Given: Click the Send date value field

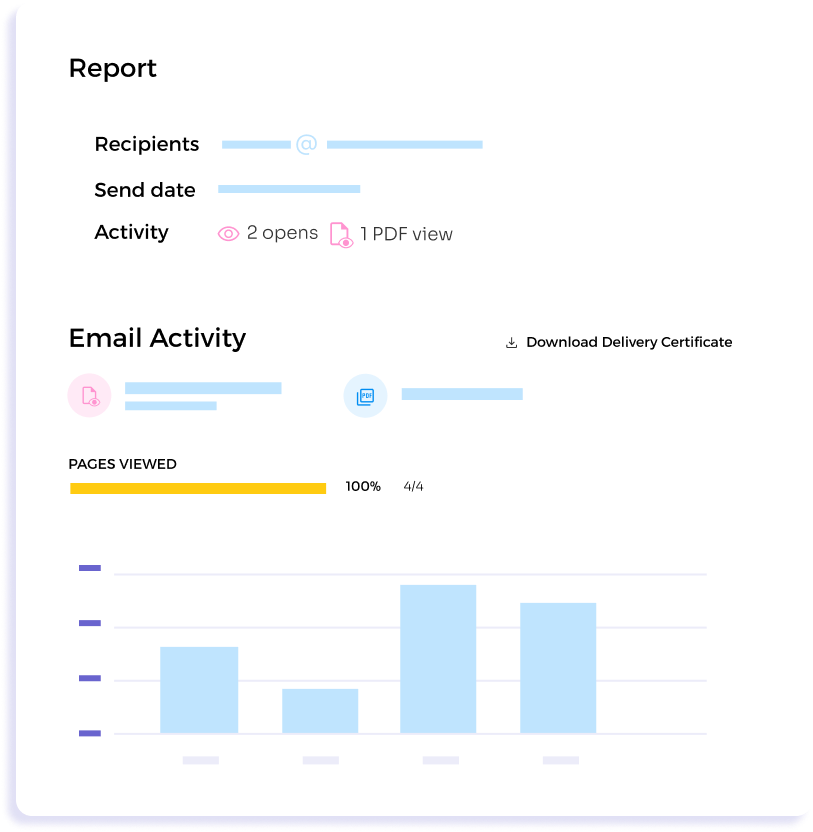Looking at the screenshot, I should [289, 188].
